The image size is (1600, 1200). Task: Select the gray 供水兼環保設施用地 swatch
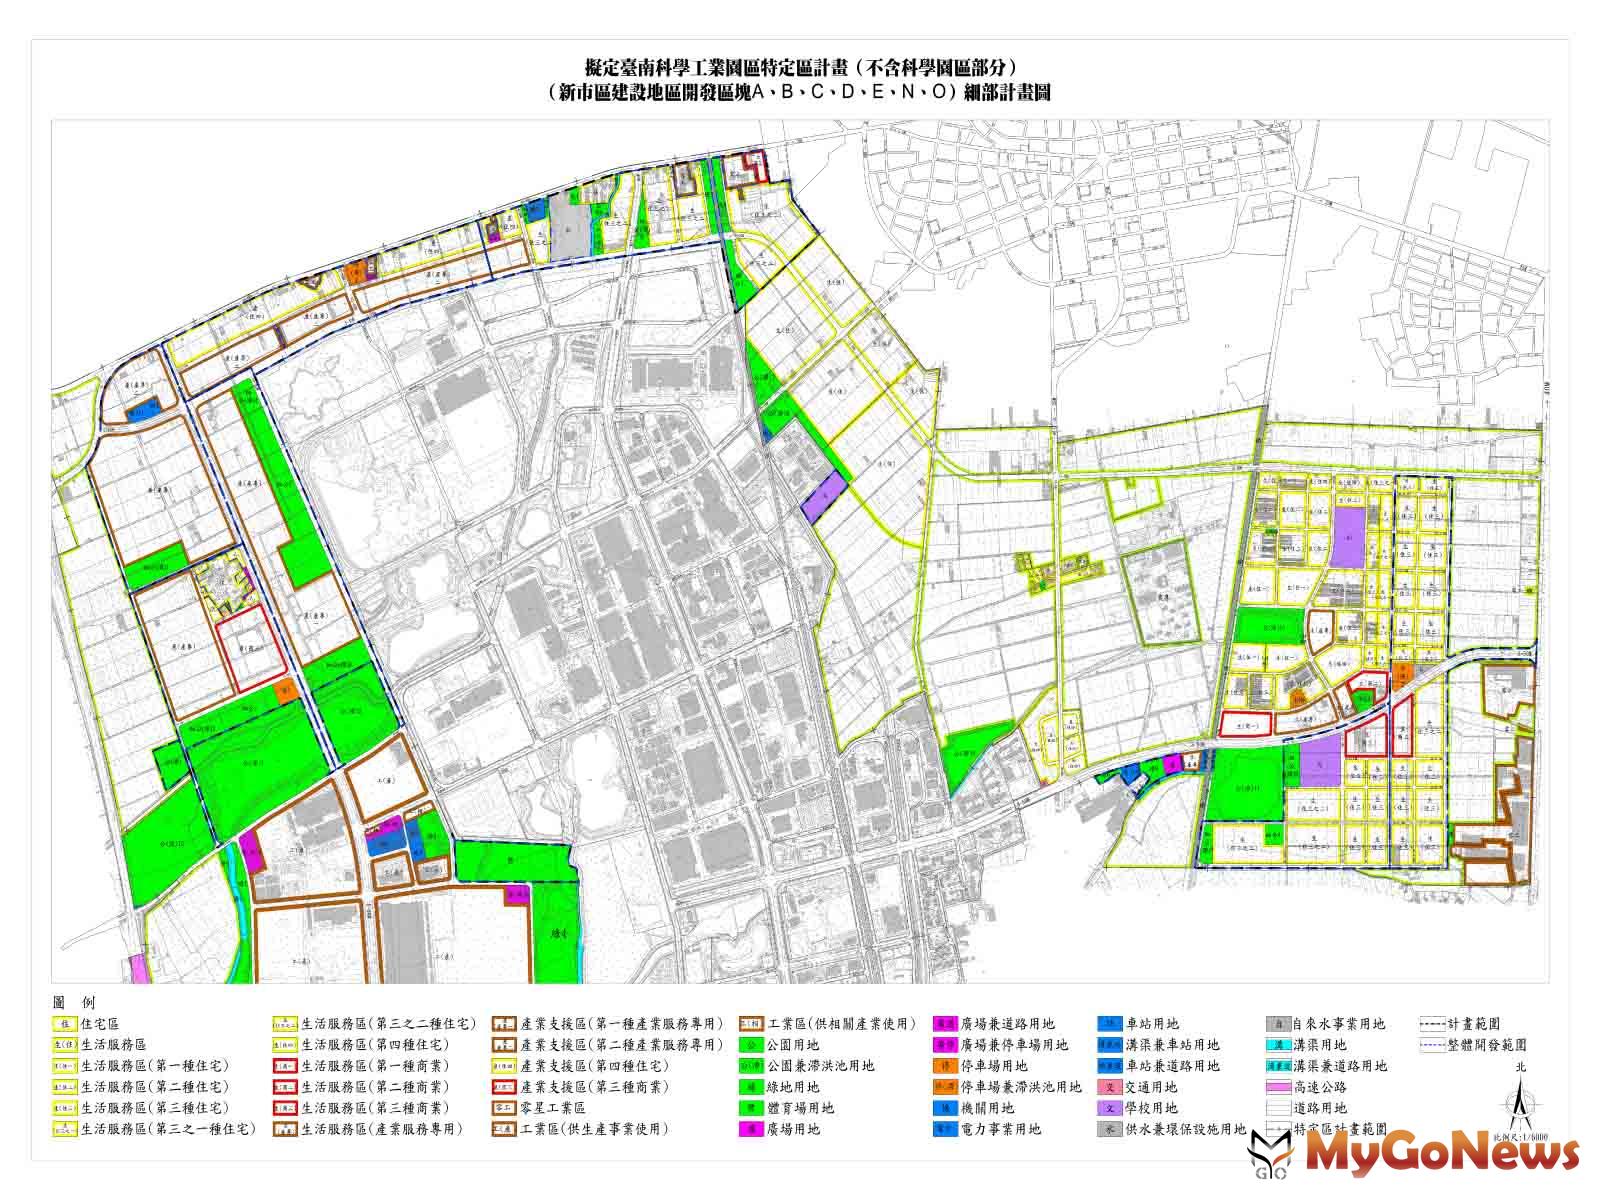point(1108,1129)
